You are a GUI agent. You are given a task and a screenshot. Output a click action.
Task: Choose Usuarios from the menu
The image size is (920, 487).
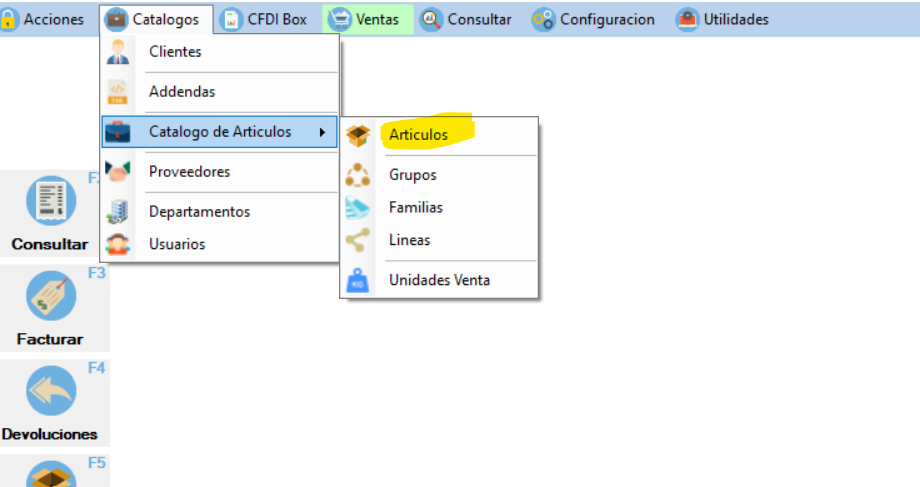click(220, 244)
